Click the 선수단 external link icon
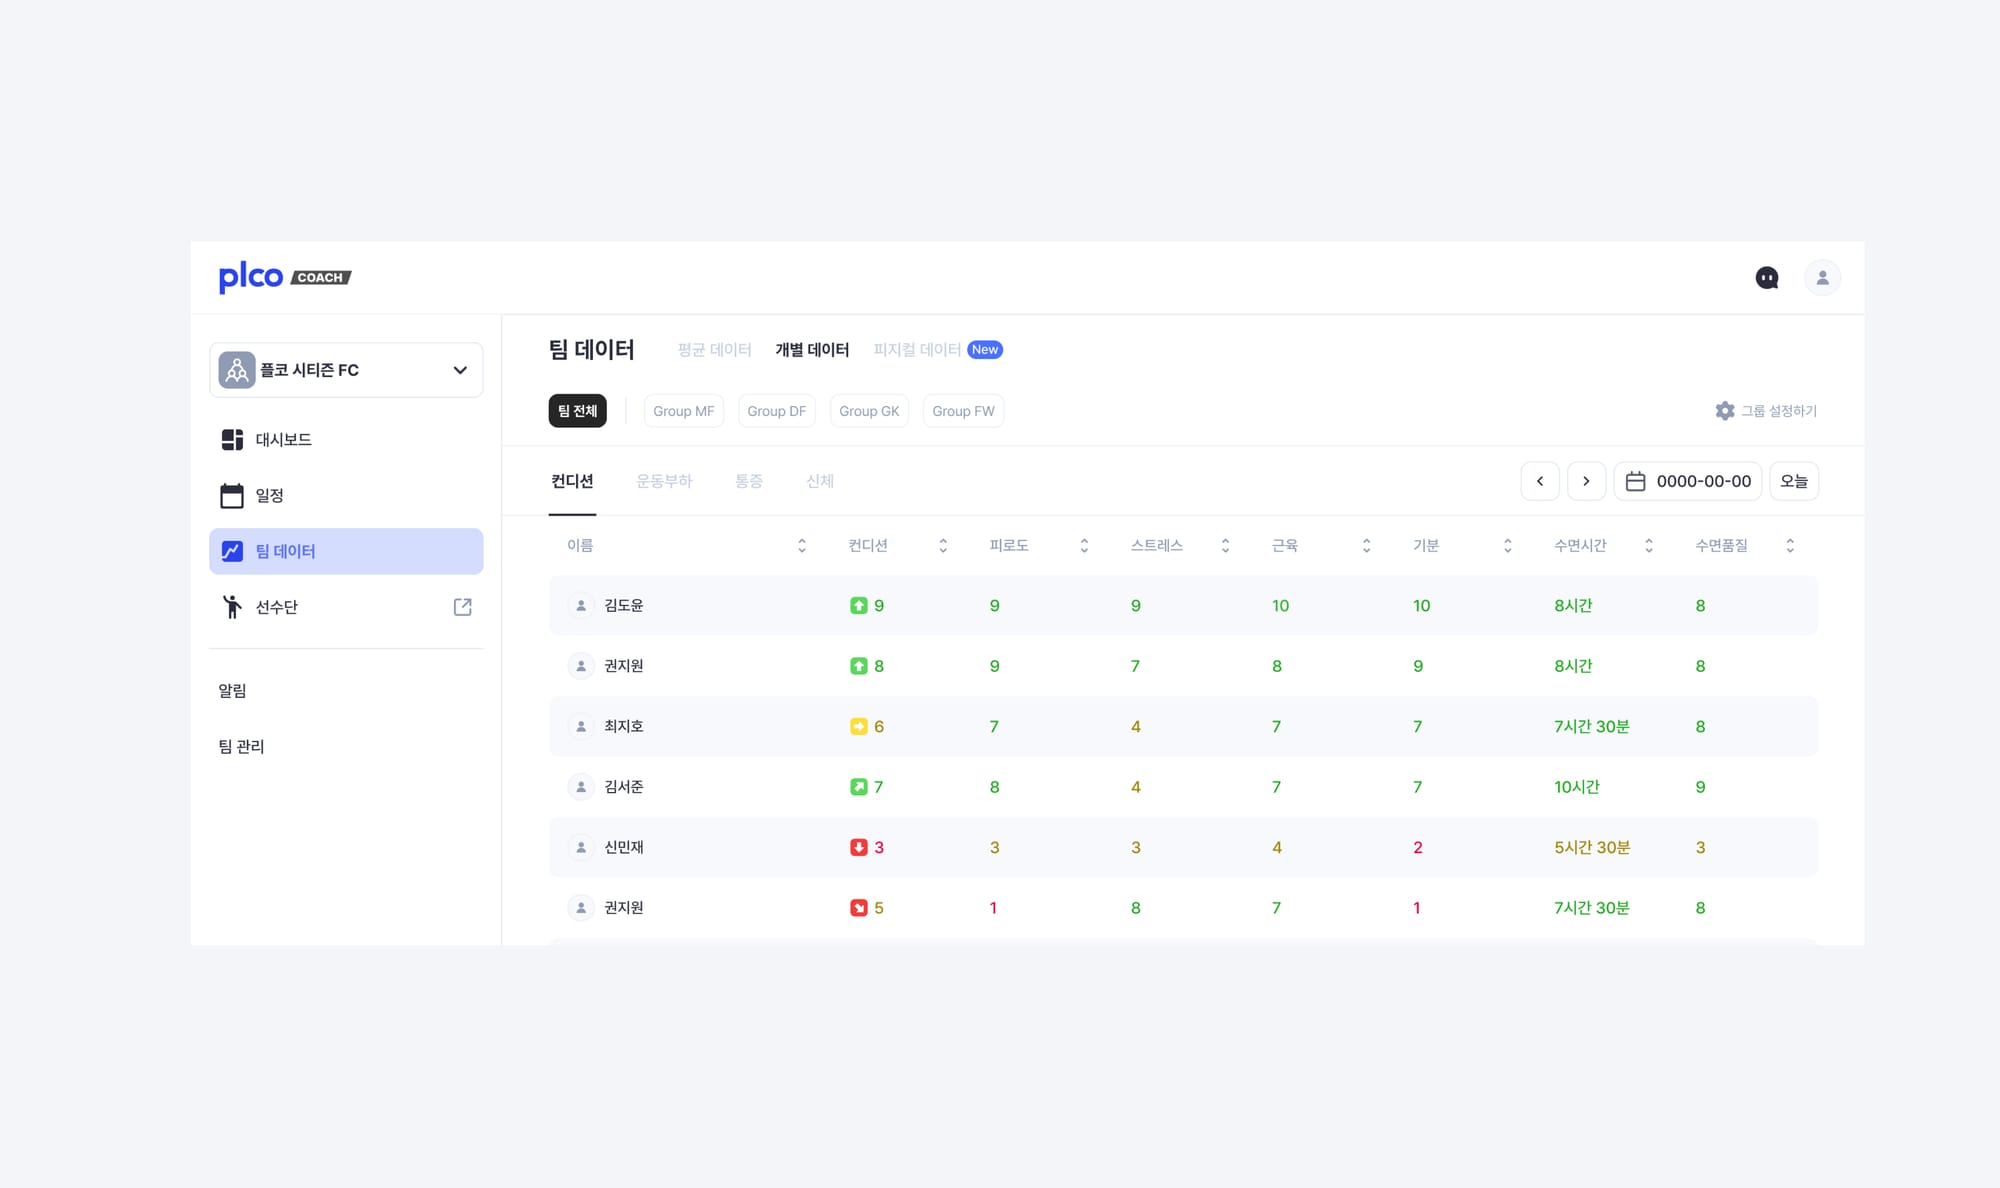 [x=462, y=607]
